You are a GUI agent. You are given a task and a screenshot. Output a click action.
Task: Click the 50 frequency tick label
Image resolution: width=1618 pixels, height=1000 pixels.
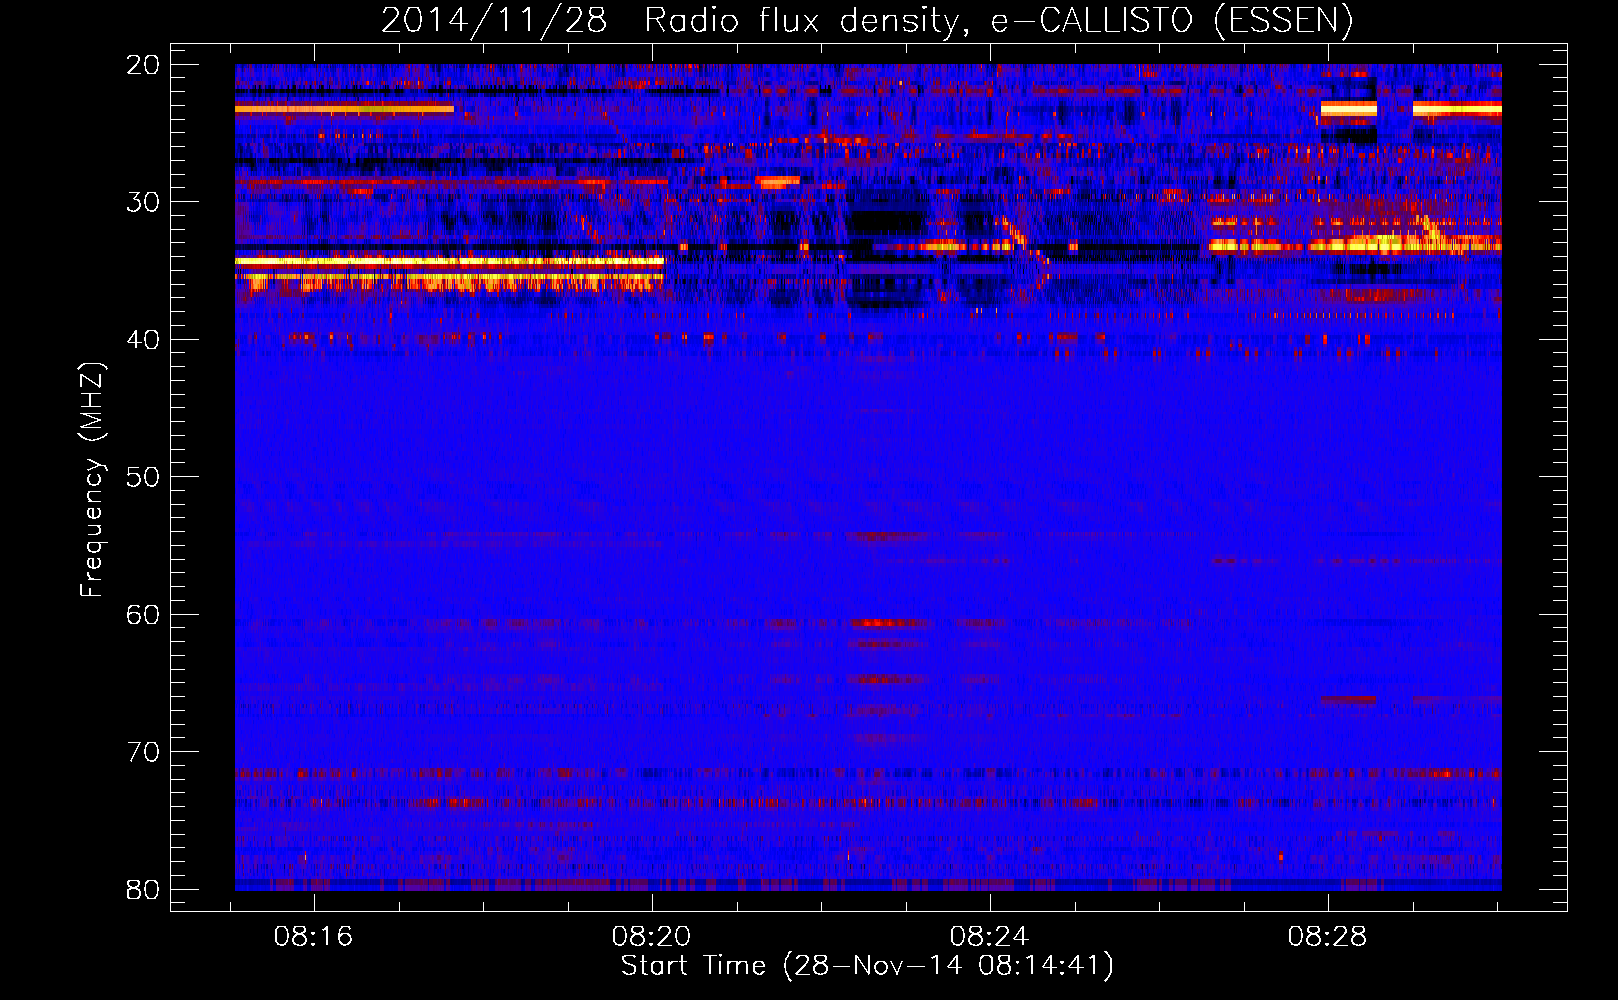pos(143,477)
